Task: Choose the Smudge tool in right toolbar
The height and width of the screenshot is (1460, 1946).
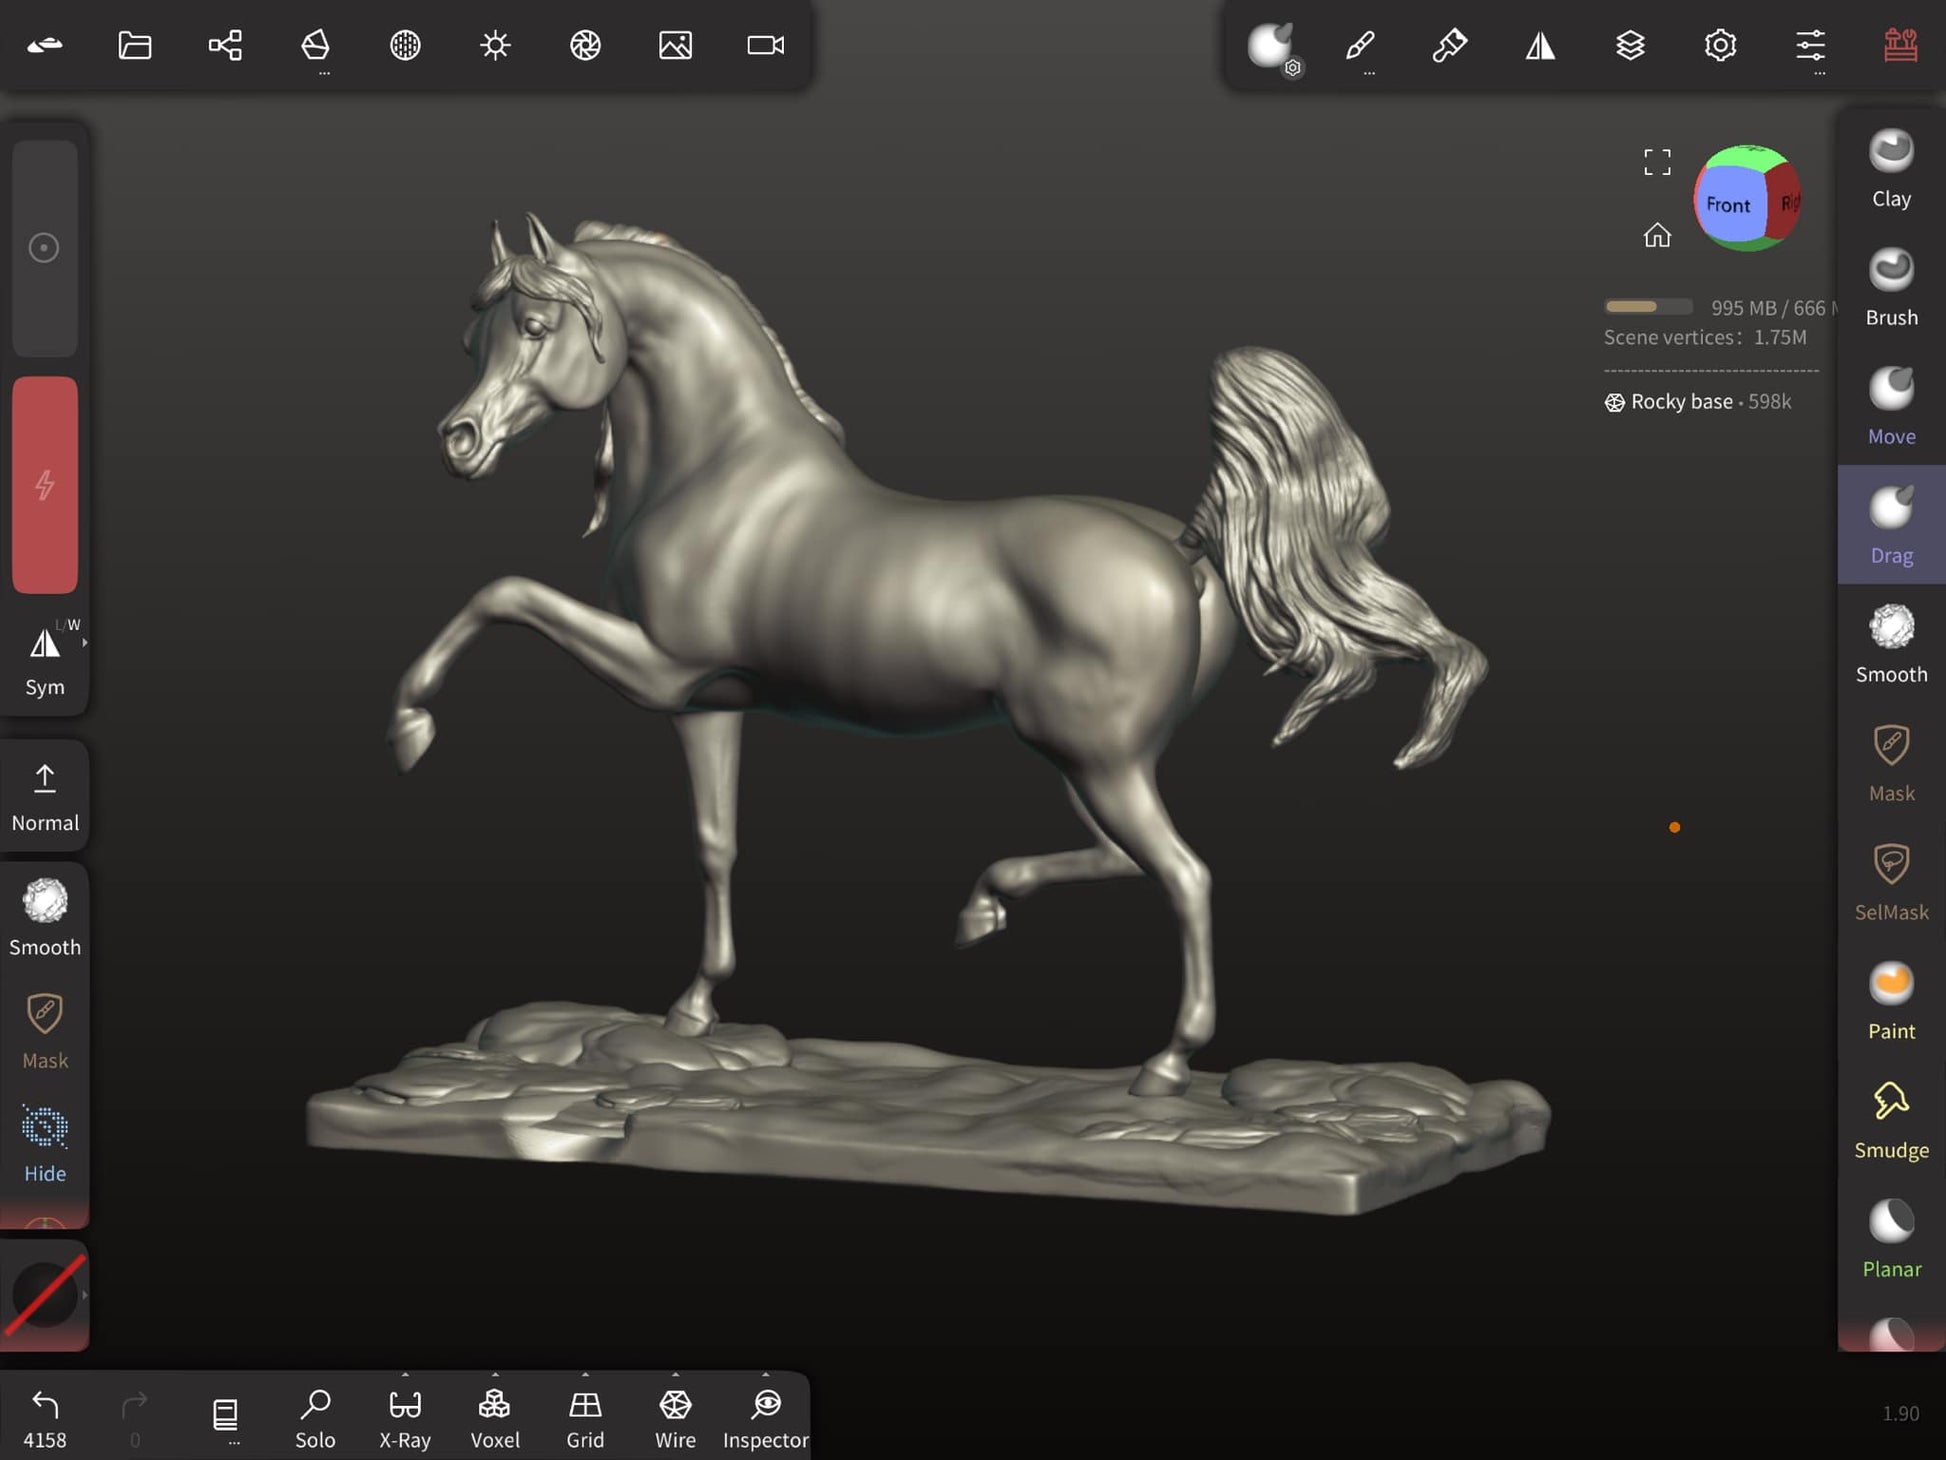Action: [1890, 1120]
